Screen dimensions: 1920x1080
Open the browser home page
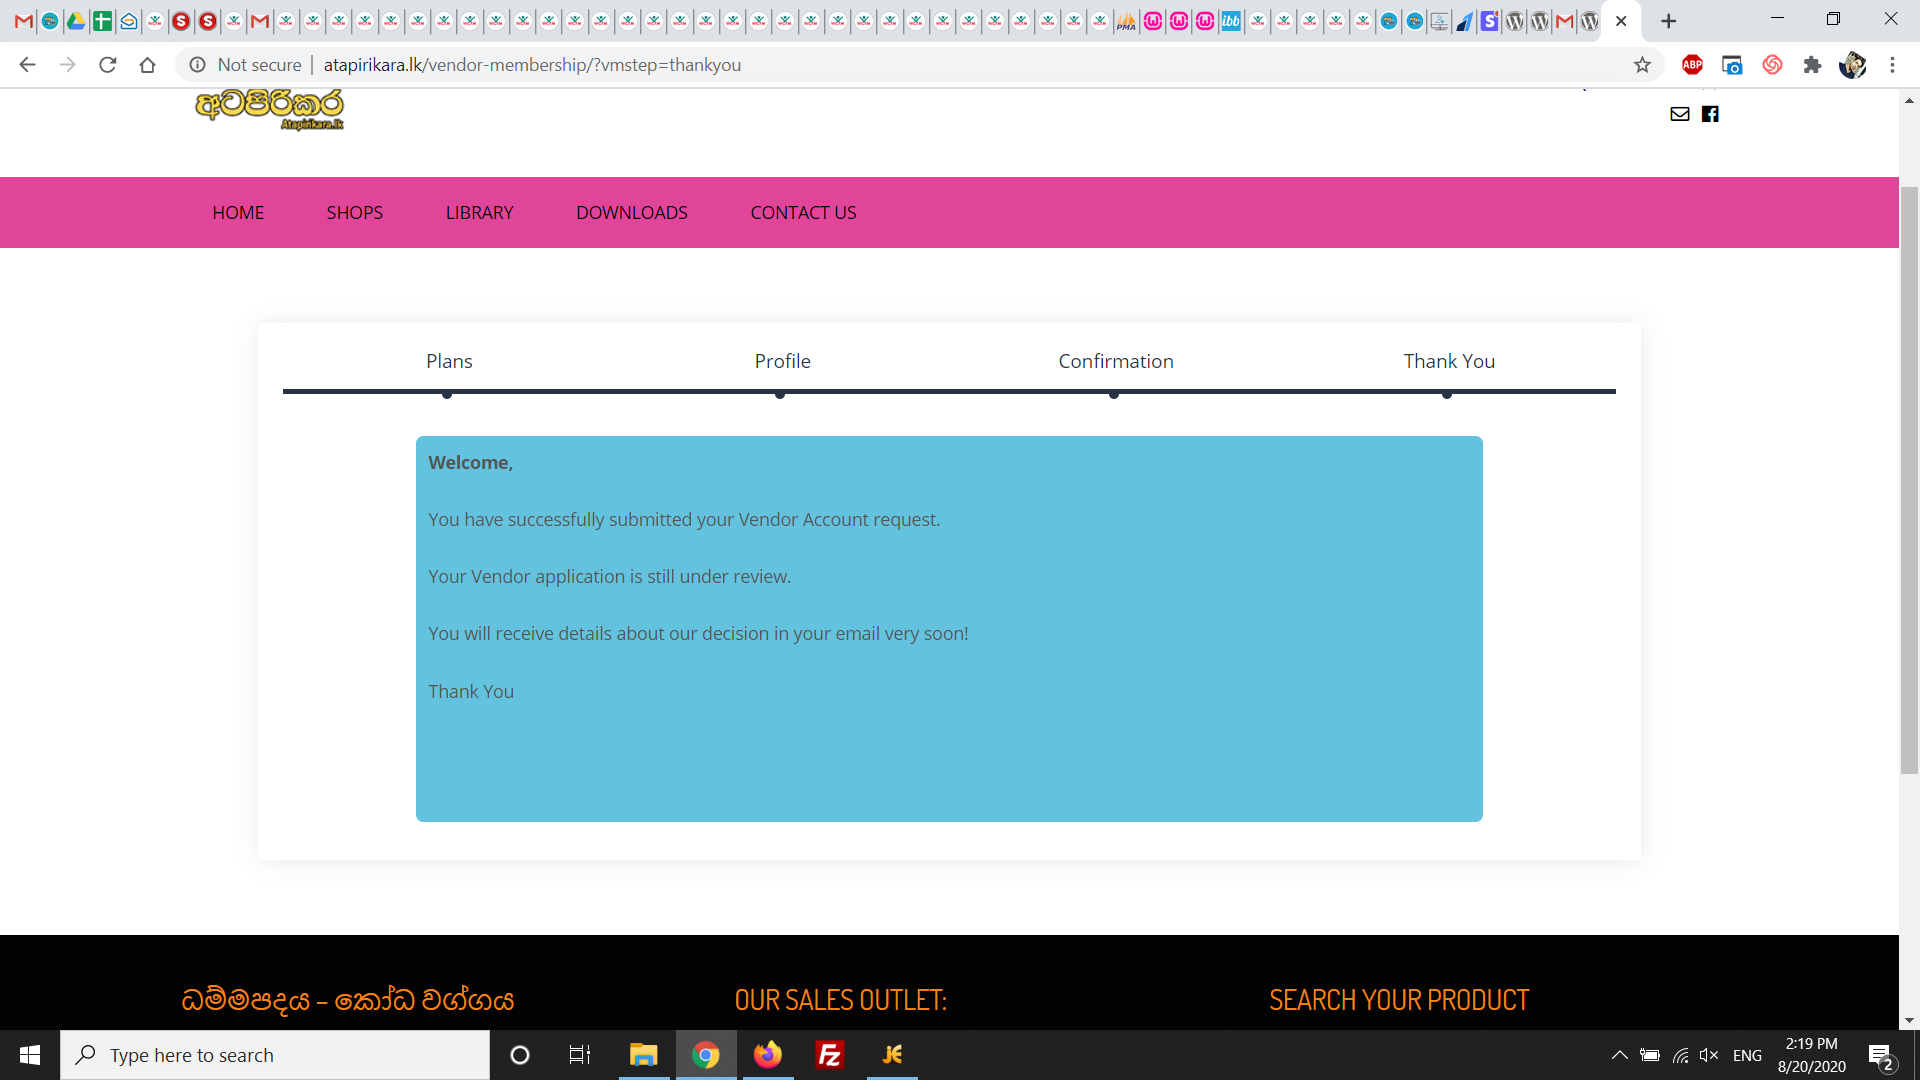pos(147,65)
